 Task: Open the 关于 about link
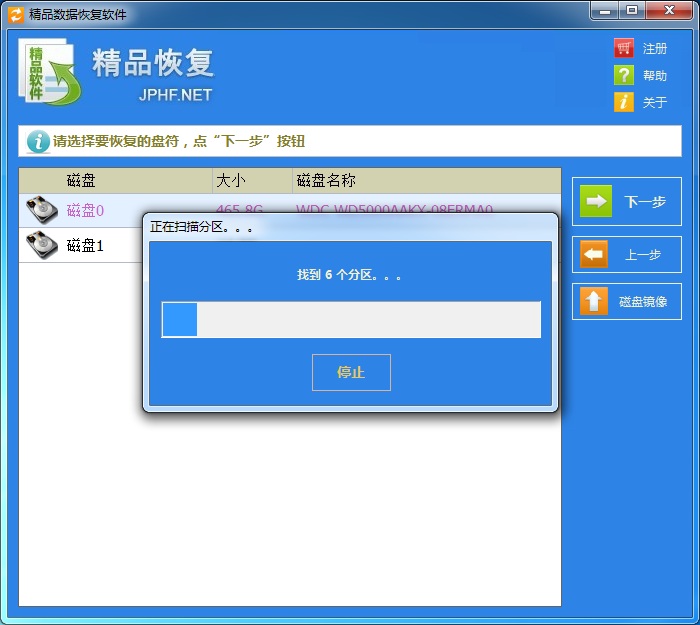point(655,103)
